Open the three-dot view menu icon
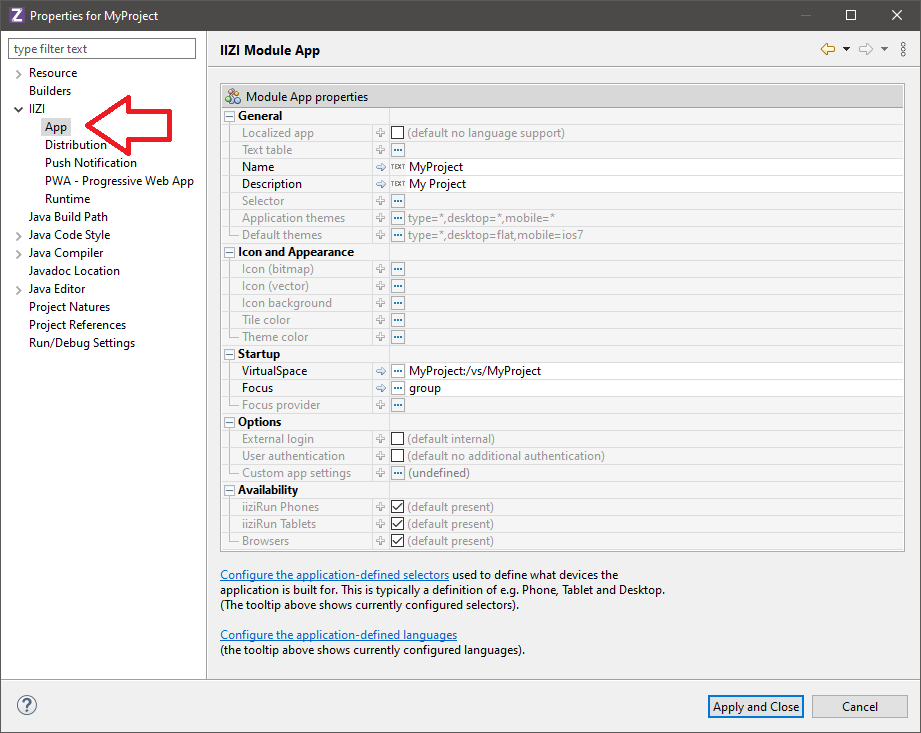 pos(903,49)
